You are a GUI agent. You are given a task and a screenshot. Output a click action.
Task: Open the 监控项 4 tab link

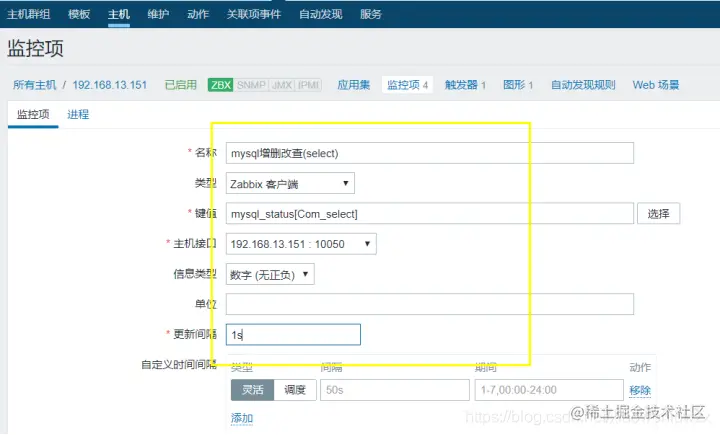(x=407, y=85)
